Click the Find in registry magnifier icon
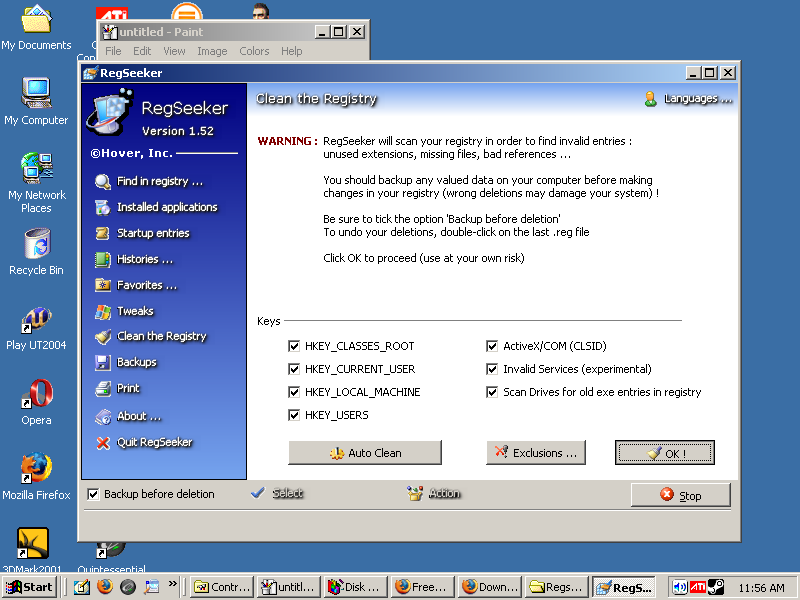The width and height of the screenshot is (800, 600). tap(102, 181)
